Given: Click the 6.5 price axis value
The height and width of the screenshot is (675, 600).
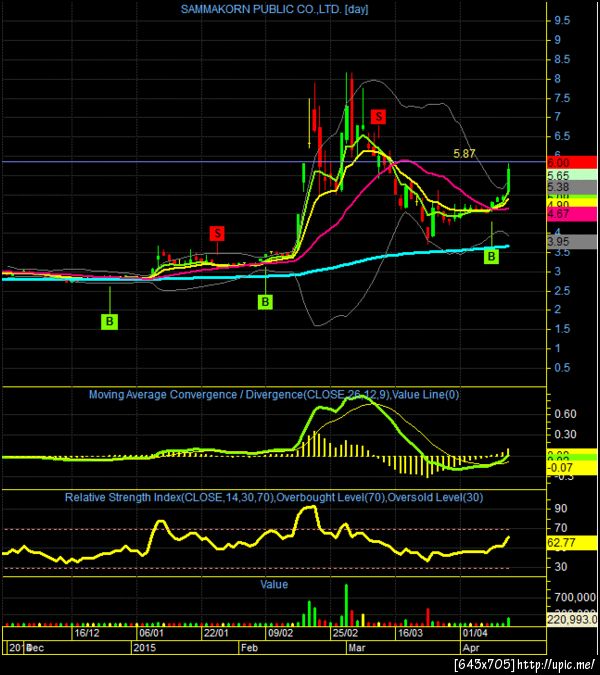Looking at the screenshot, I should point(562,136).
